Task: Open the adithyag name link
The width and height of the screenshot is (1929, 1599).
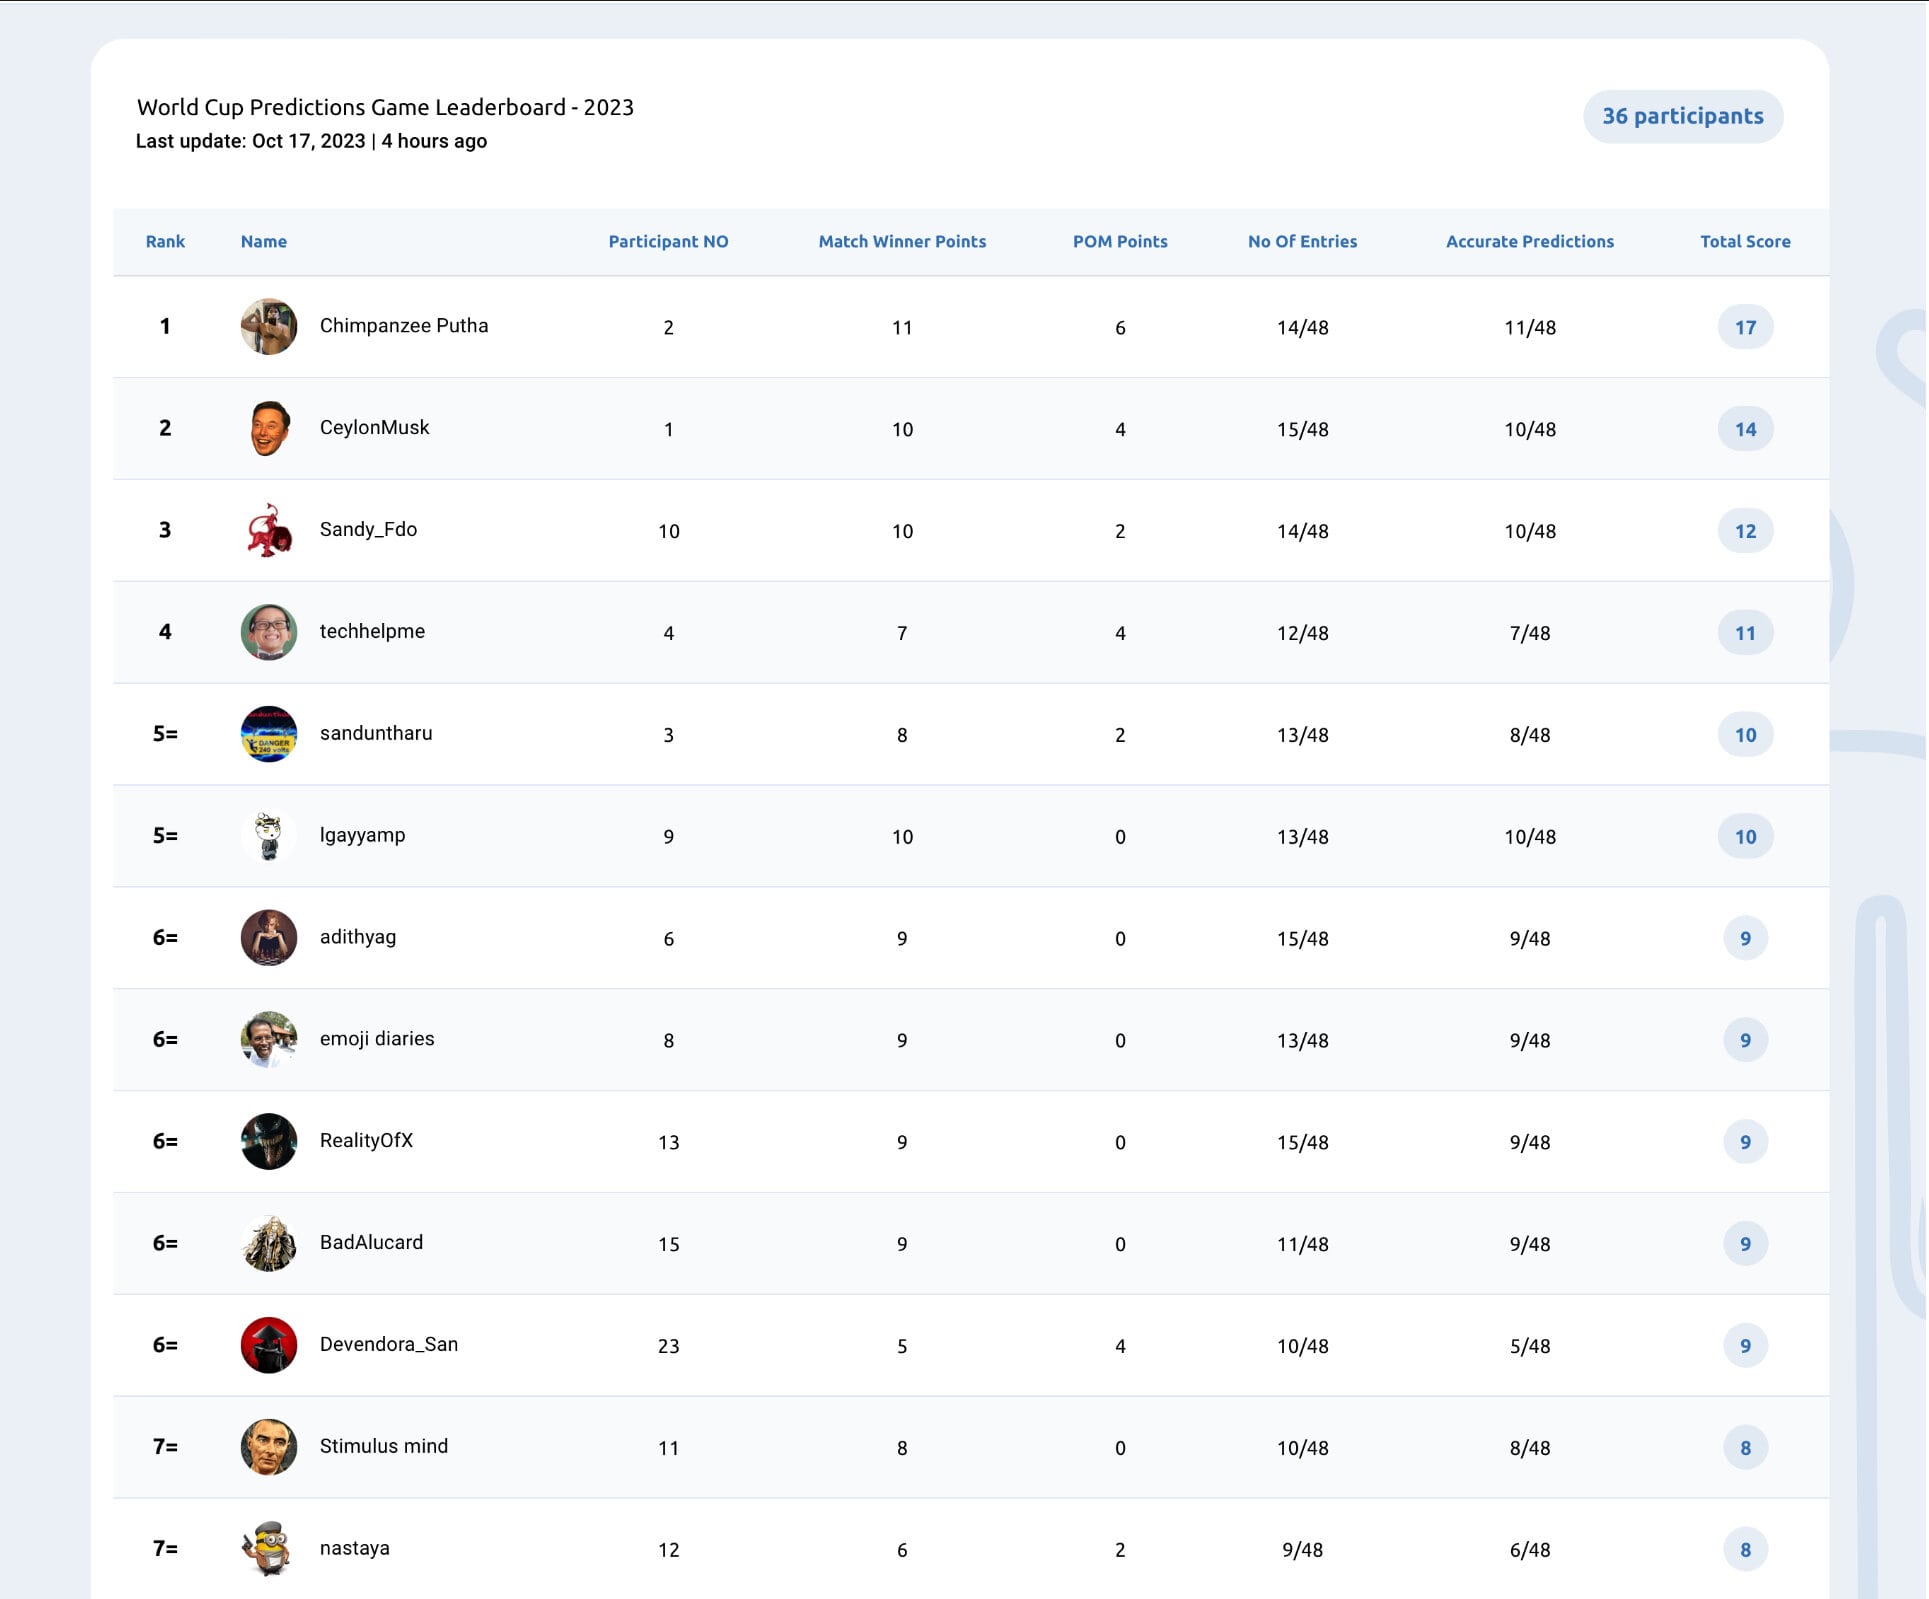Action: (358, 937)
